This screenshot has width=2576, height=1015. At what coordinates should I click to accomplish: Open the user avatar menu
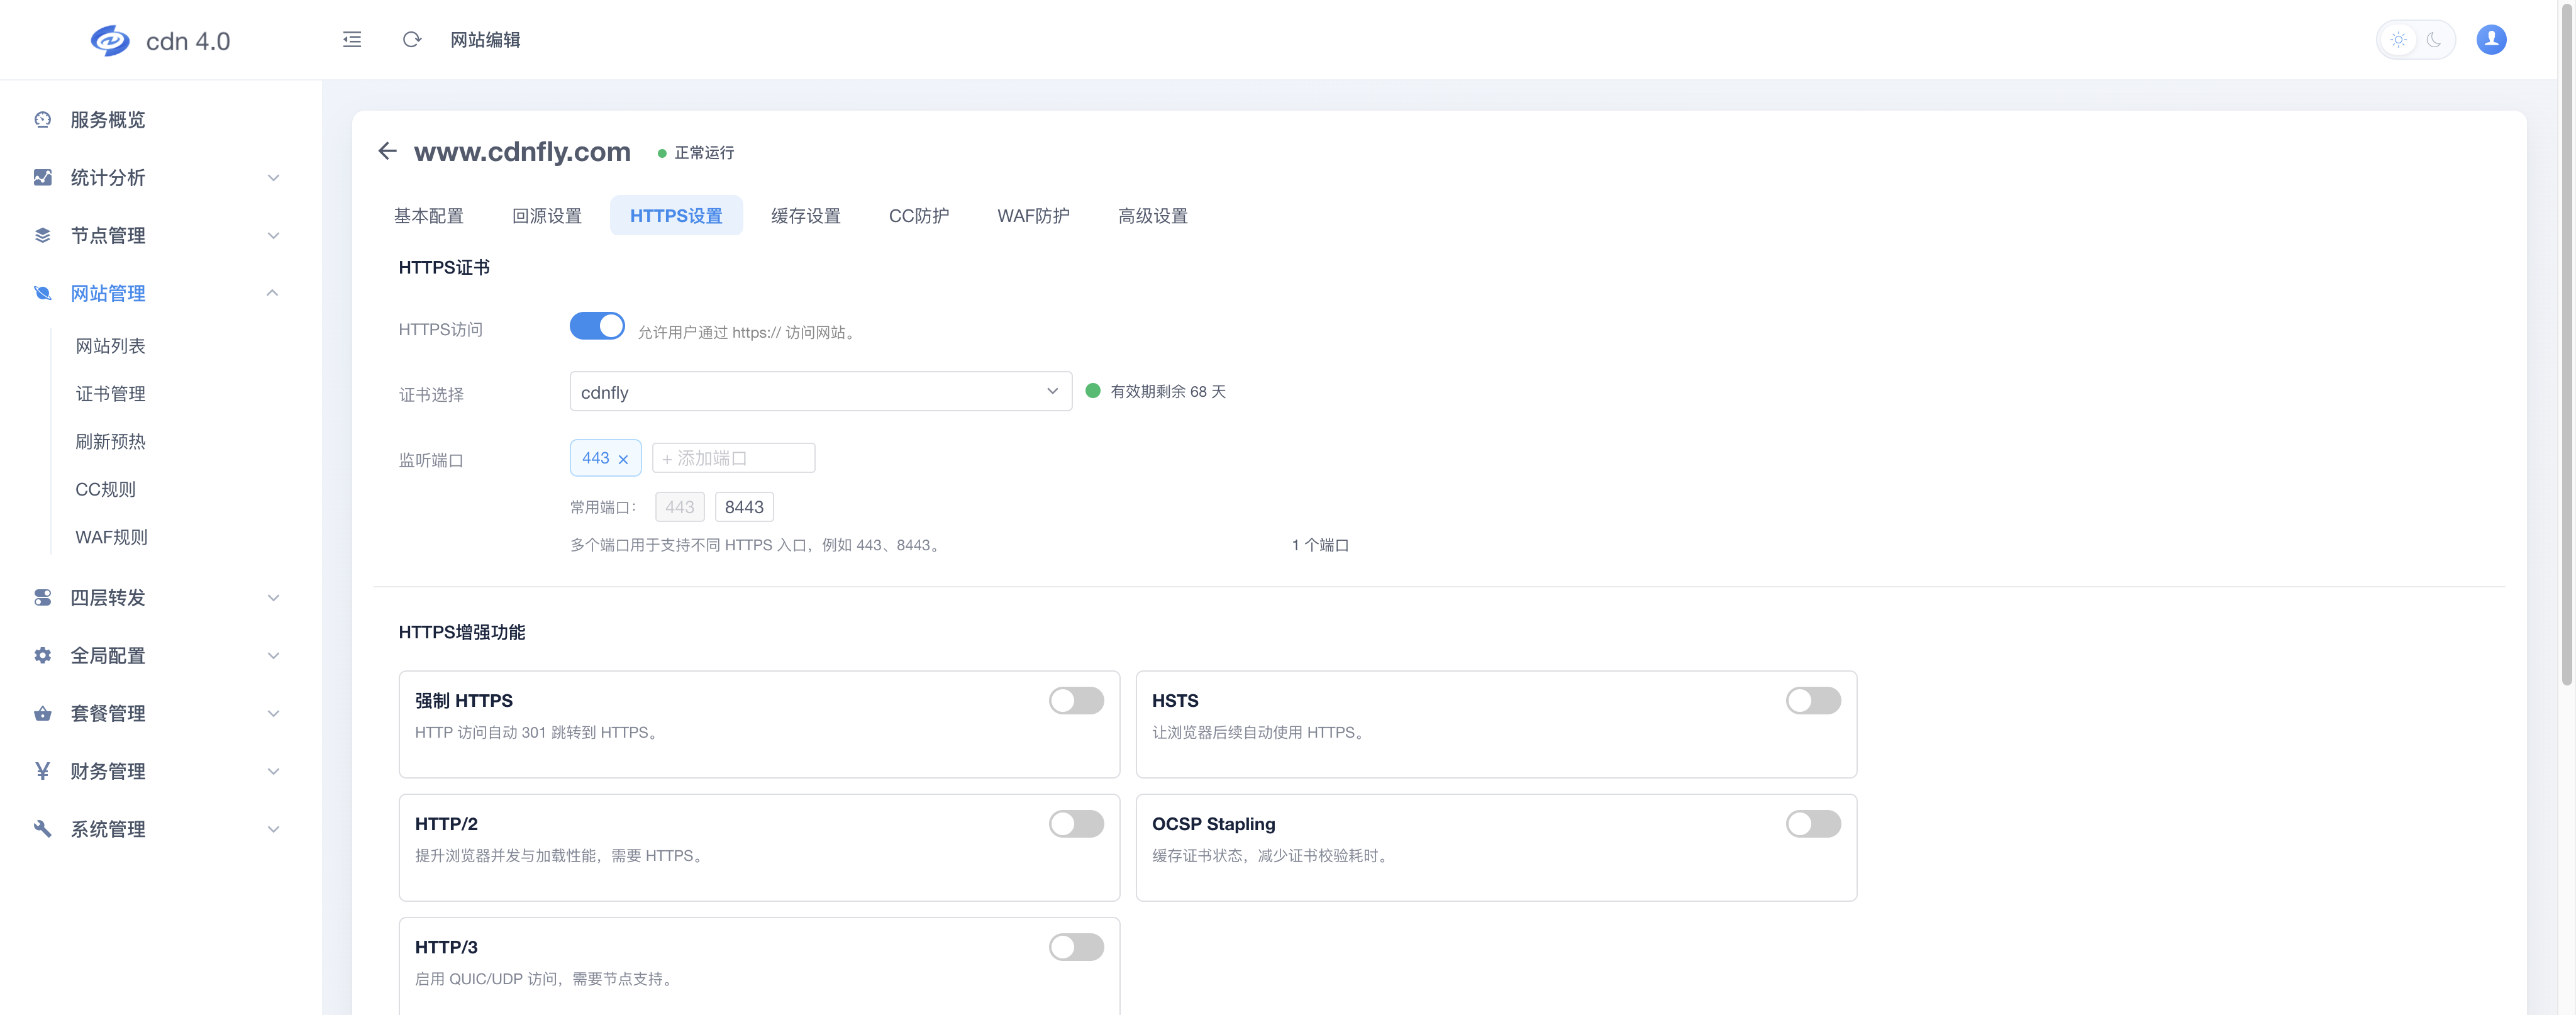point(2491,40)
